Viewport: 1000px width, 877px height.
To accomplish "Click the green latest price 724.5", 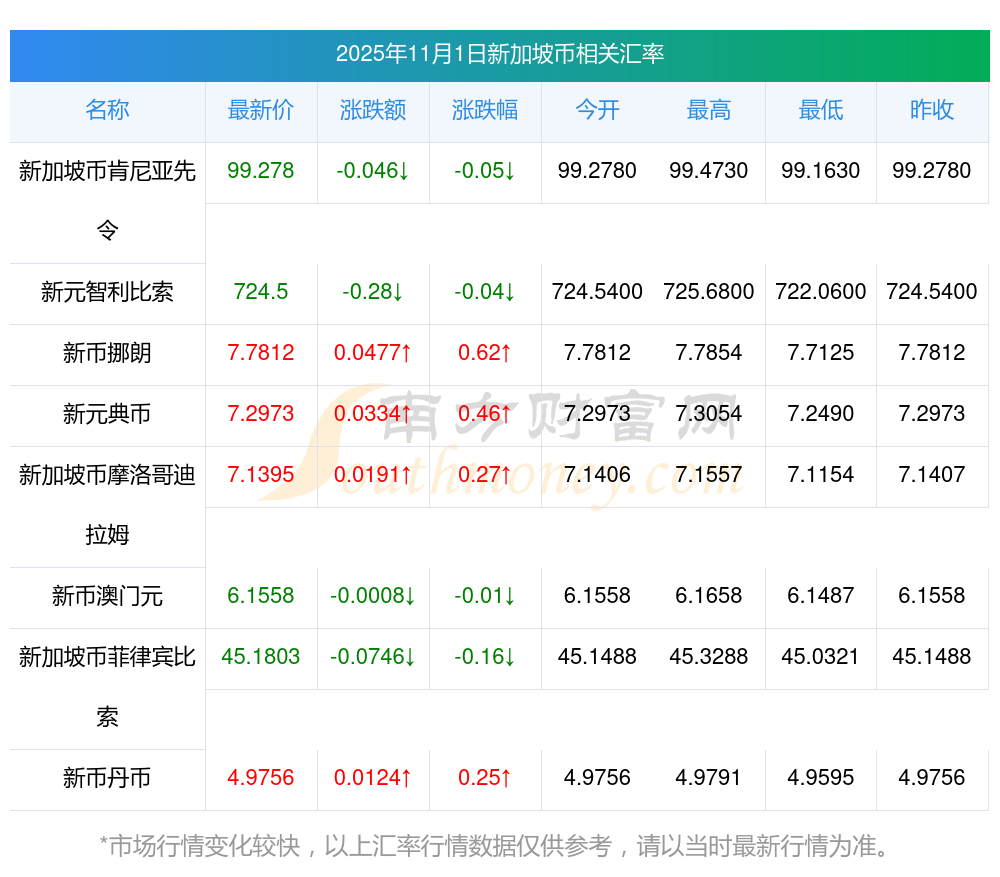I will coord(261,292).
